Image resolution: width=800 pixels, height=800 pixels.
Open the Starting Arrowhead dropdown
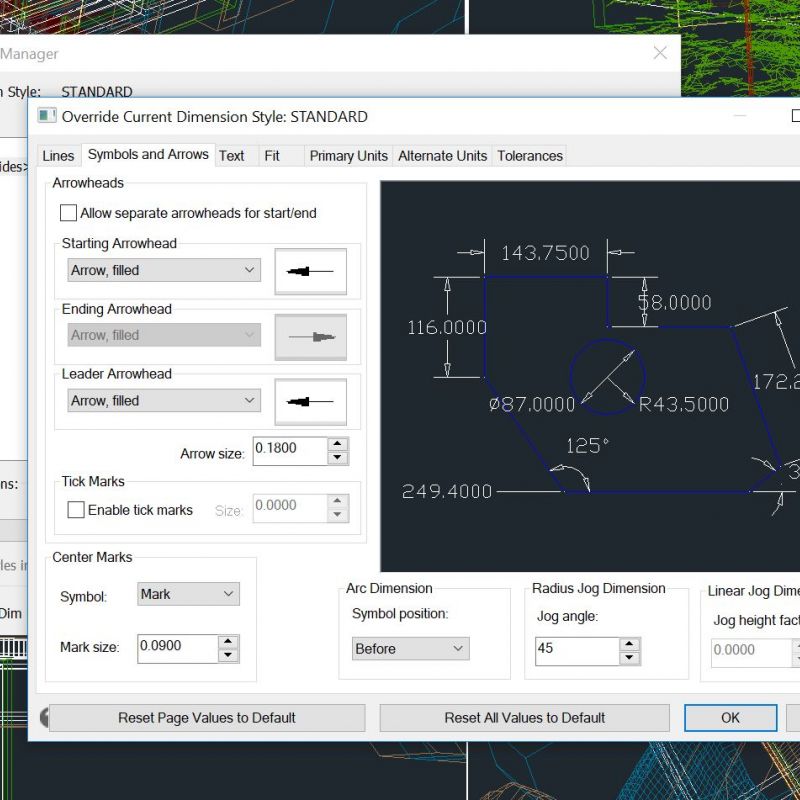164,270
